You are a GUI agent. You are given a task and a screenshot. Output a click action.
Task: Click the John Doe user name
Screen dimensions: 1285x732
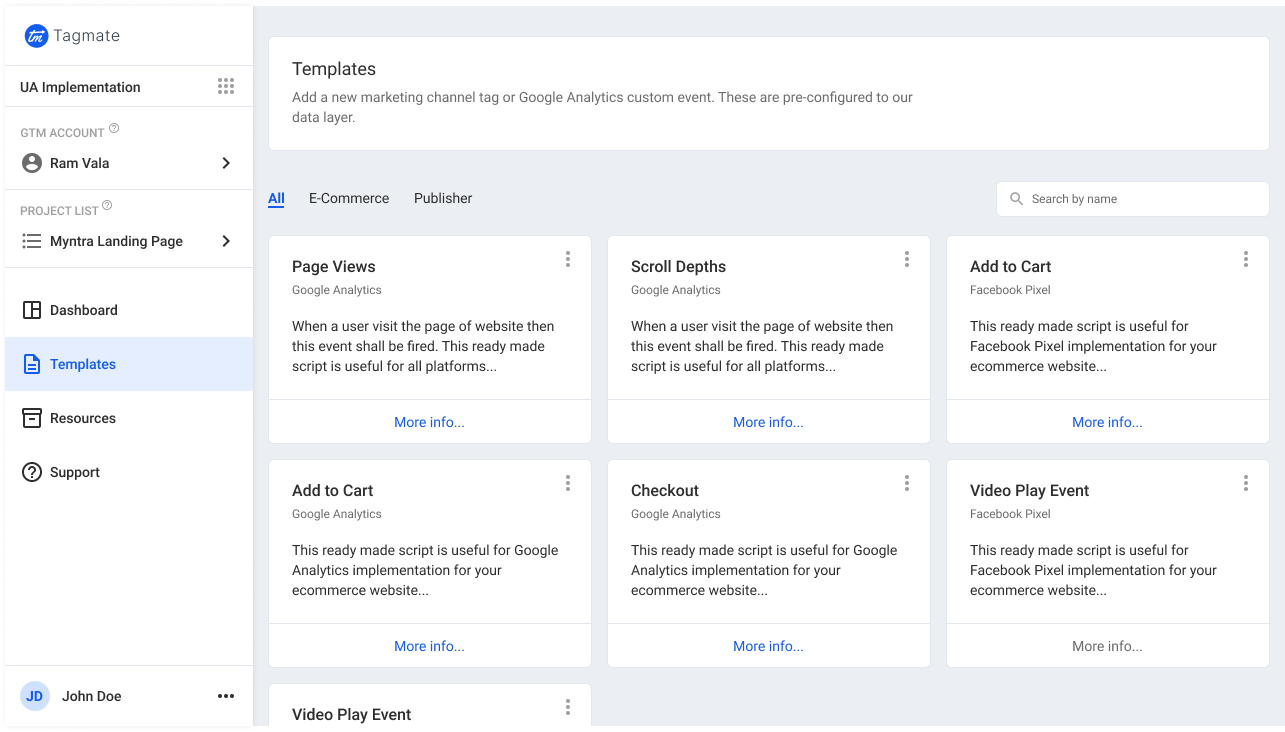click(x=92, y=696)
